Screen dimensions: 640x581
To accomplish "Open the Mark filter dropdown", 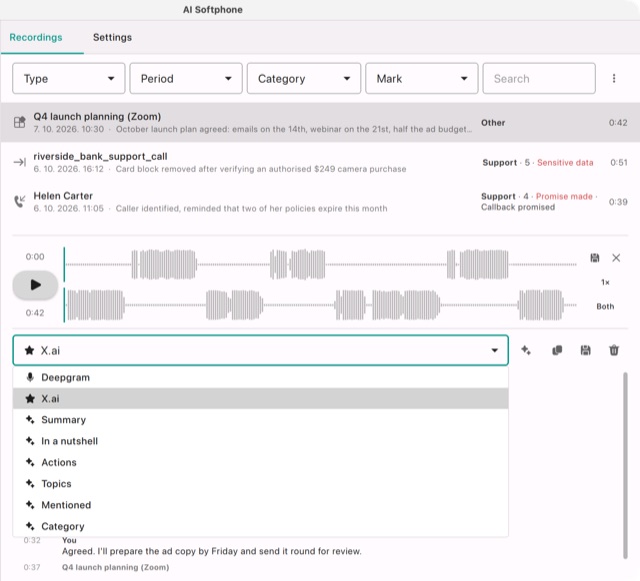I will pos(422,78).
